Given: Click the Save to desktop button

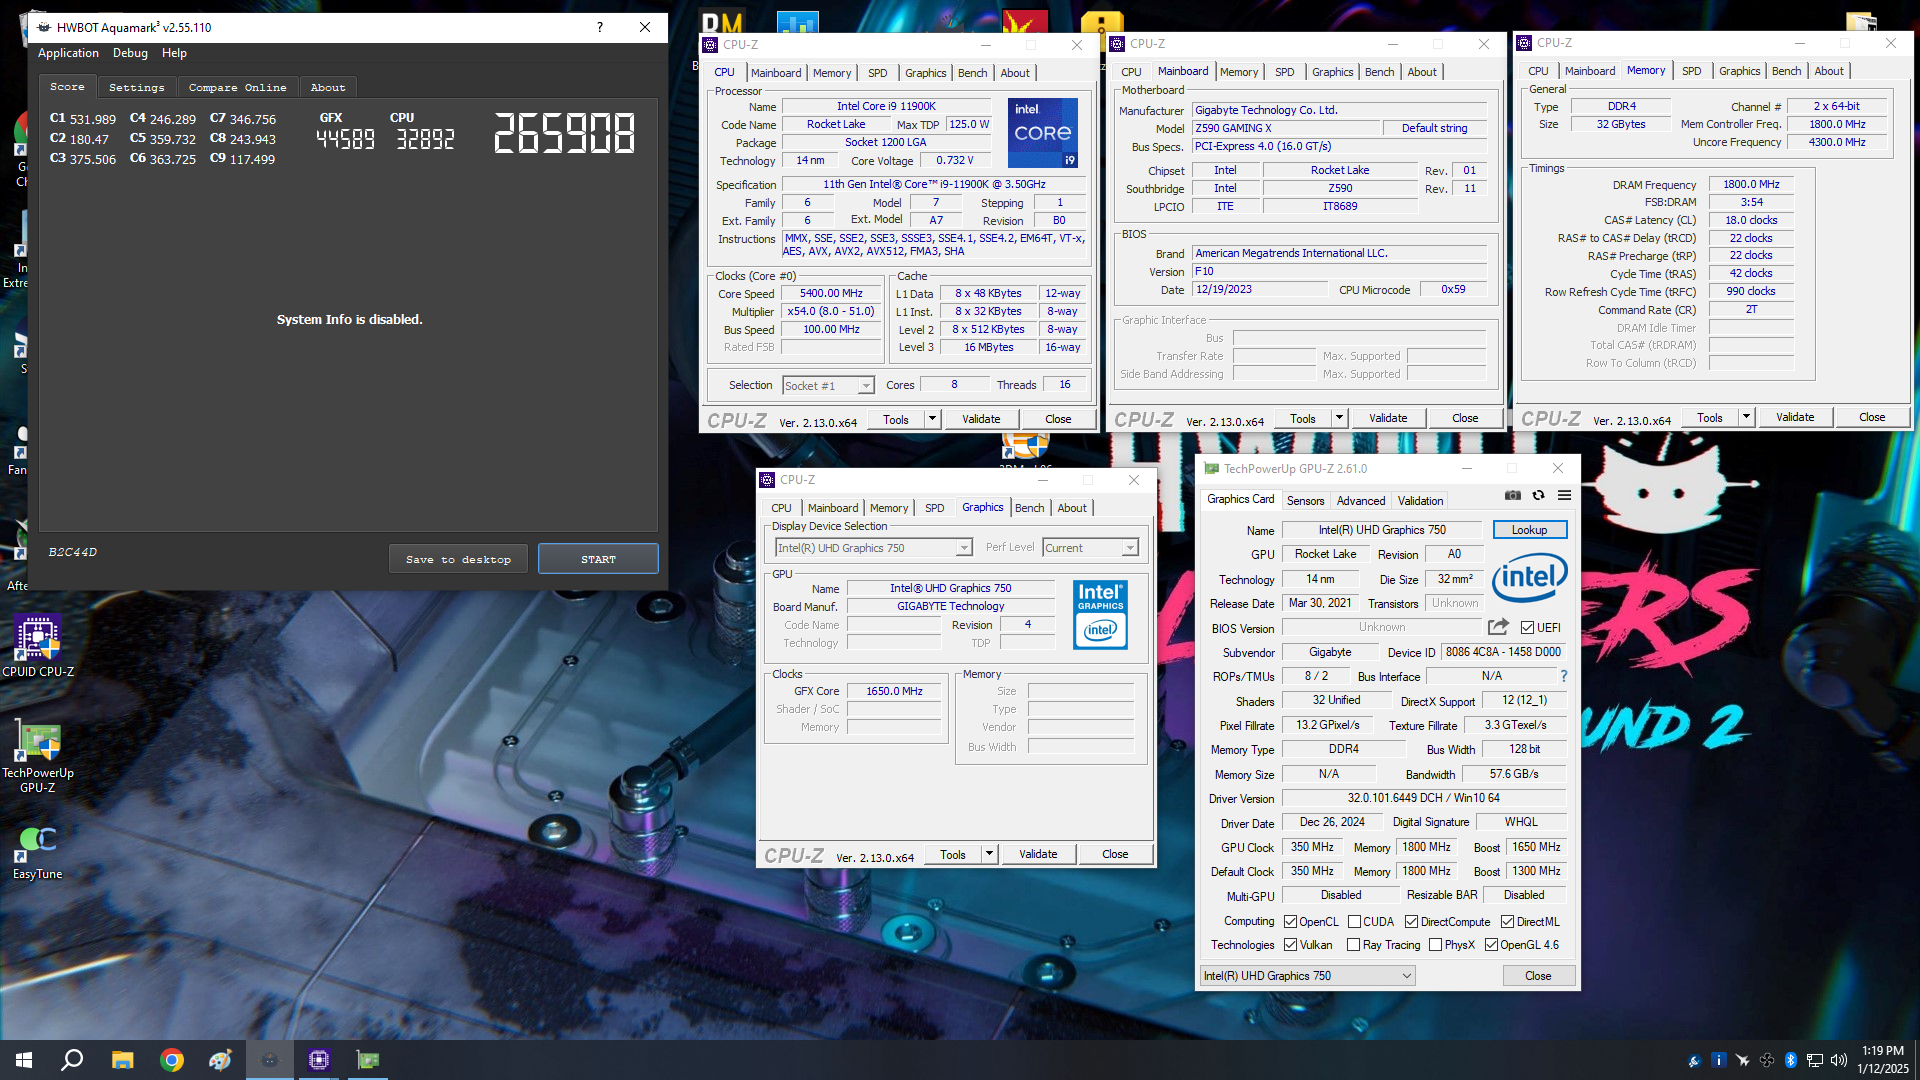Looking at the screenshot, I should tap(458, 559).
